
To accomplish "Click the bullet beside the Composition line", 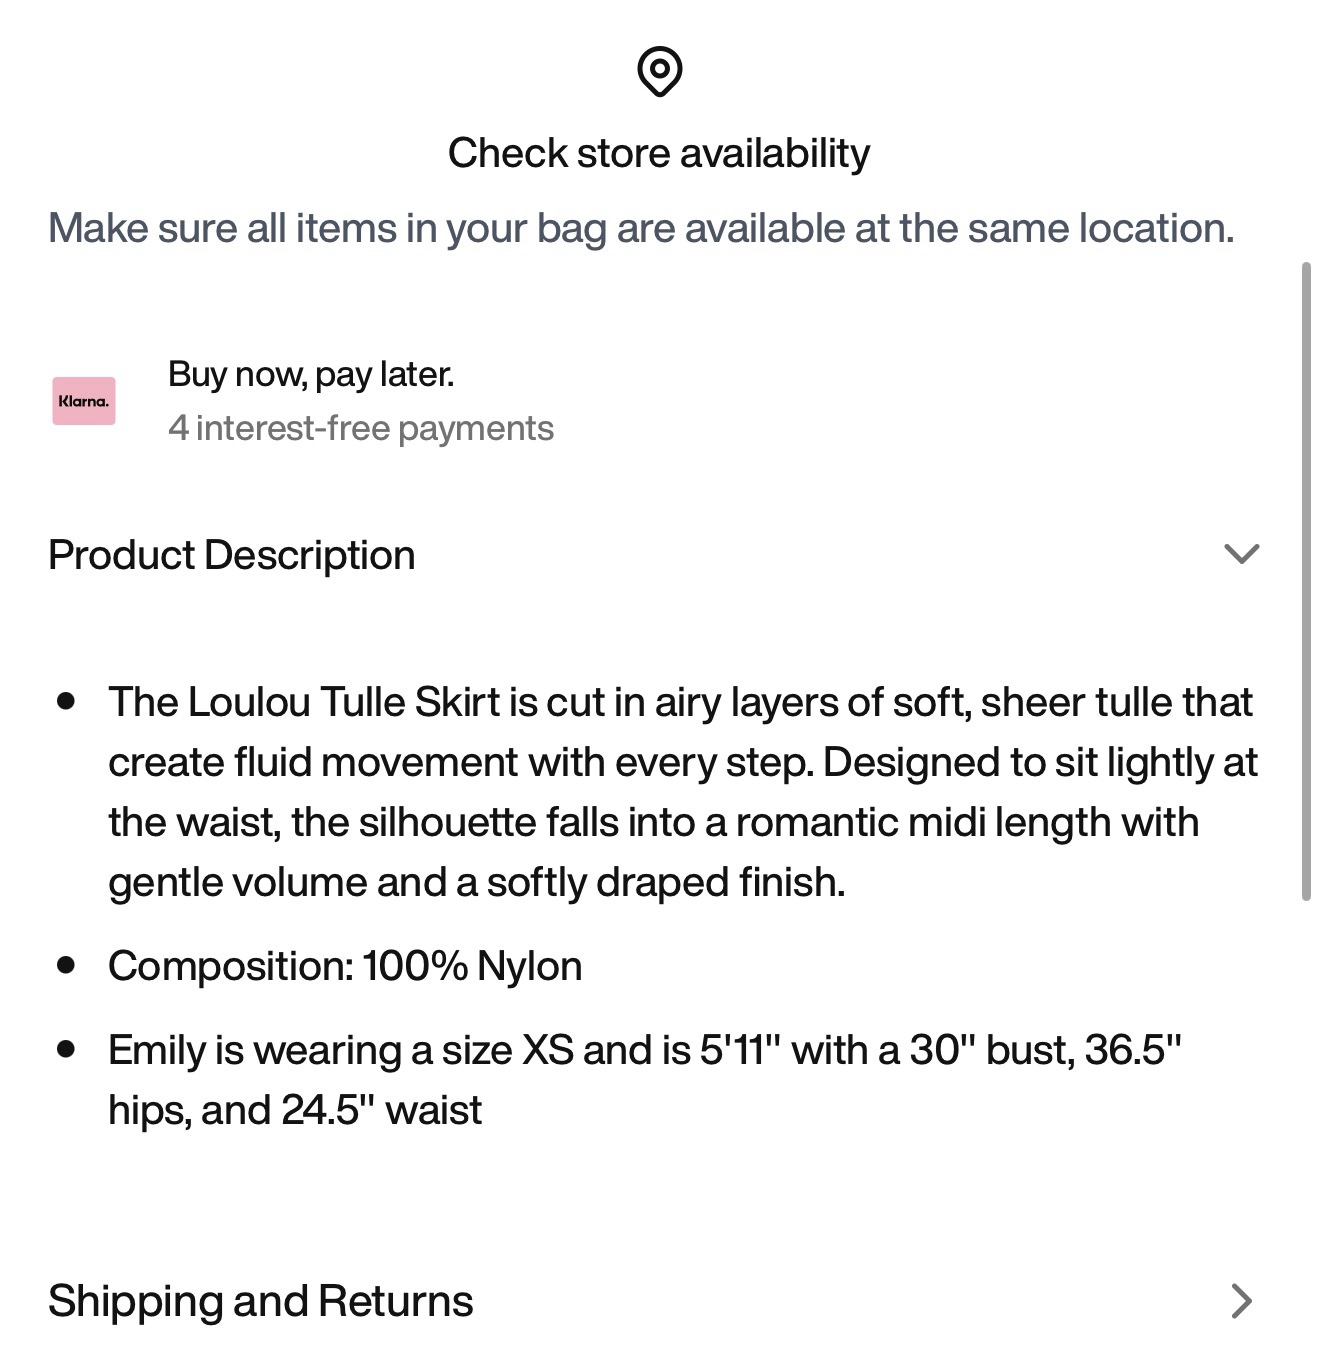I will click(67, 965).
